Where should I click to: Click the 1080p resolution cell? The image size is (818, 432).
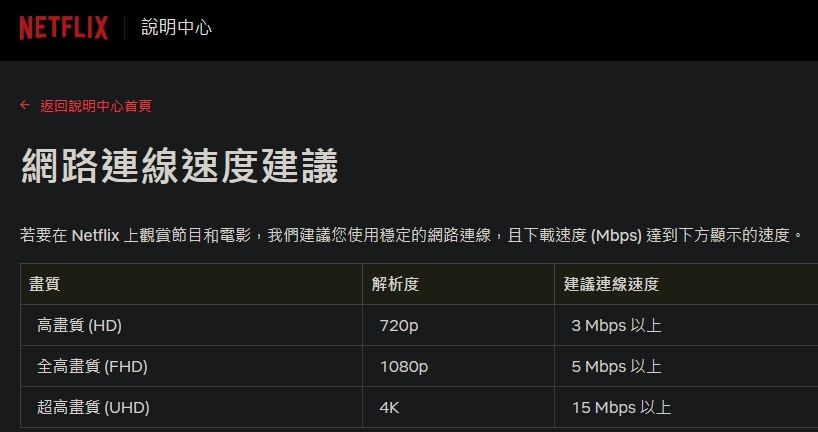click(x=459, y=366)
